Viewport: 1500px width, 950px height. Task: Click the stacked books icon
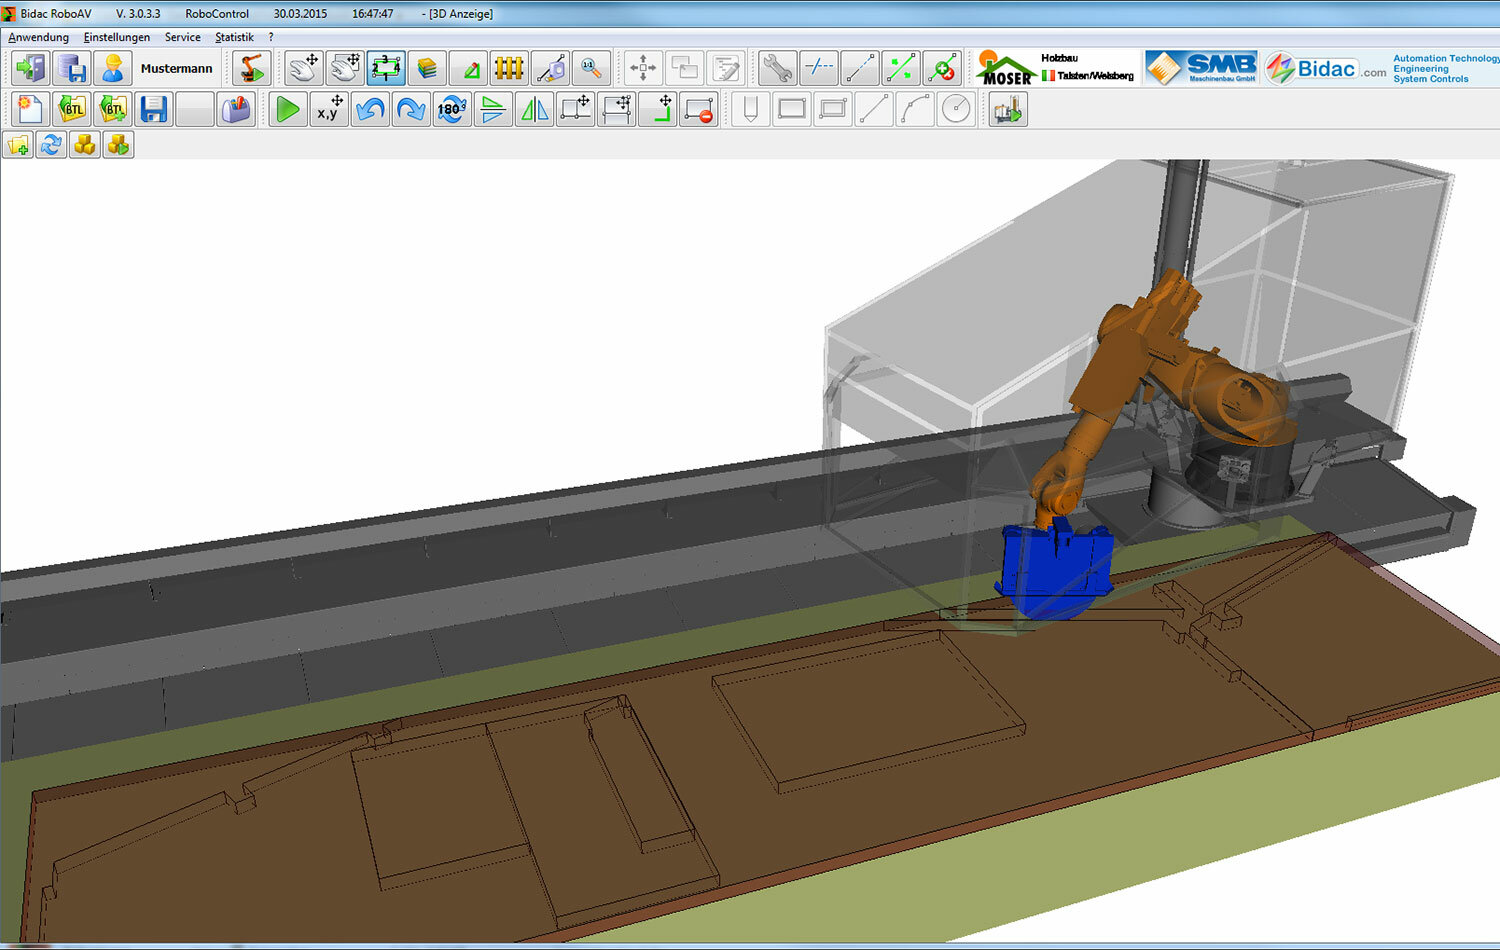[427, 68]
